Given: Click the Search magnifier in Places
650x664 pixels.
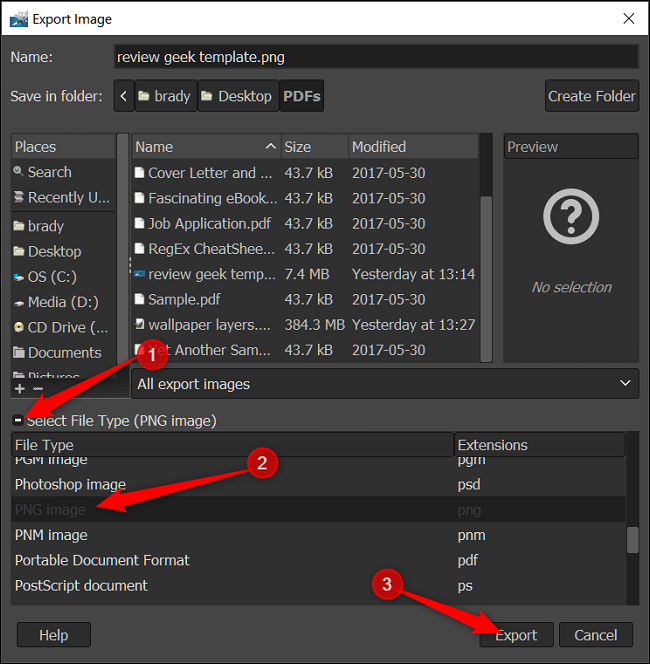Looking at the screenshot, I should (x=18, y=172).
